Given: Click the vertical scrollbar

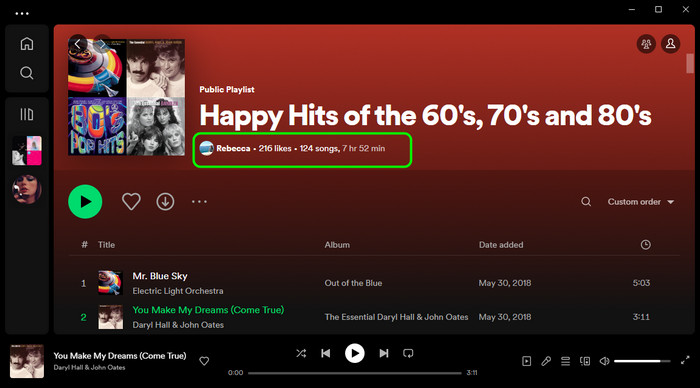Looking at the screenshot, I should pyautogui.click(x=690, y=63).
